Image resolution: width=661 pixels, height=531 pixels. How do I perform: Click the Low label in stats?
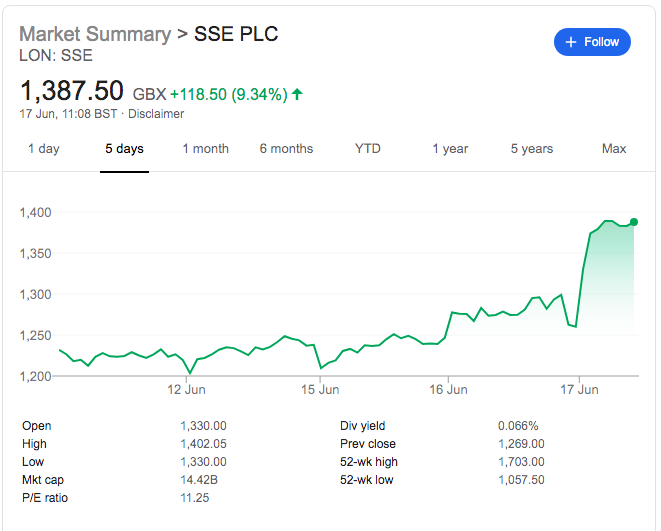click(x=33, y=462)
